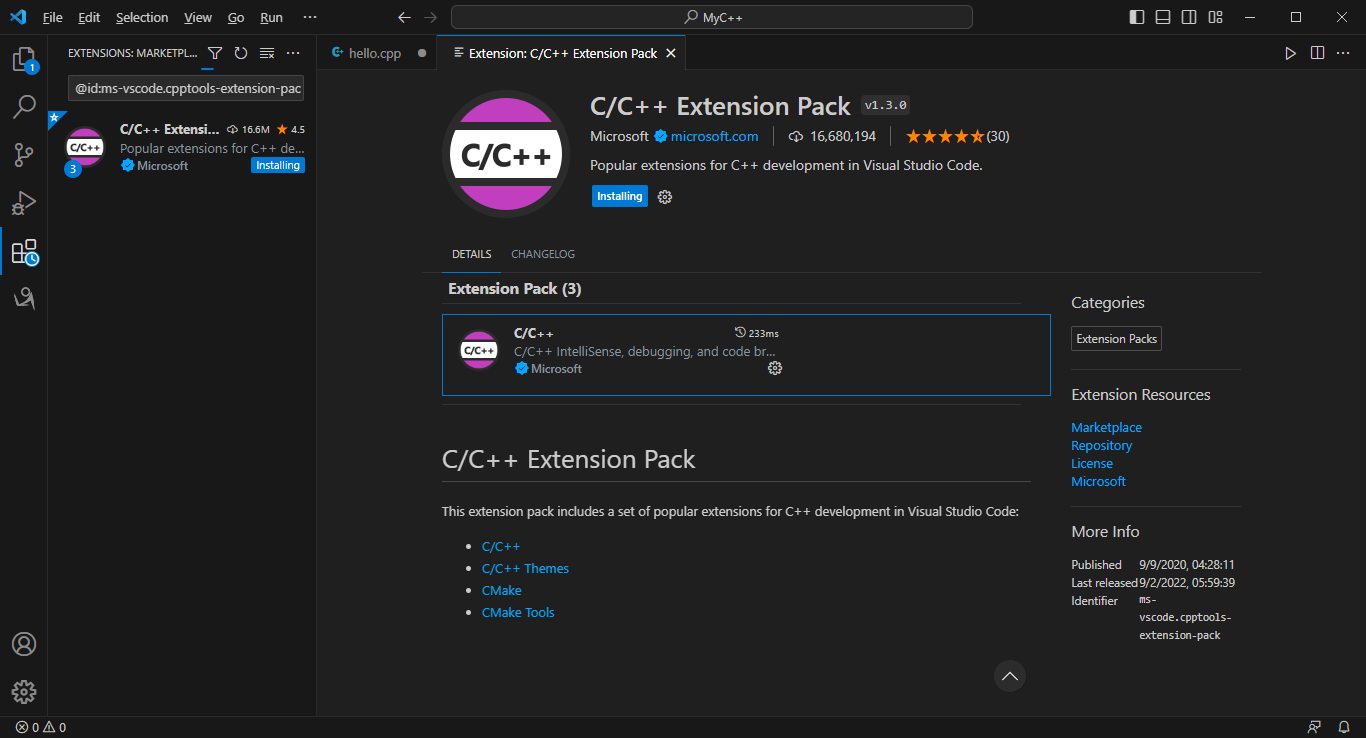
Task: Open notifications bell in status bar
Action: [1344, 727]
